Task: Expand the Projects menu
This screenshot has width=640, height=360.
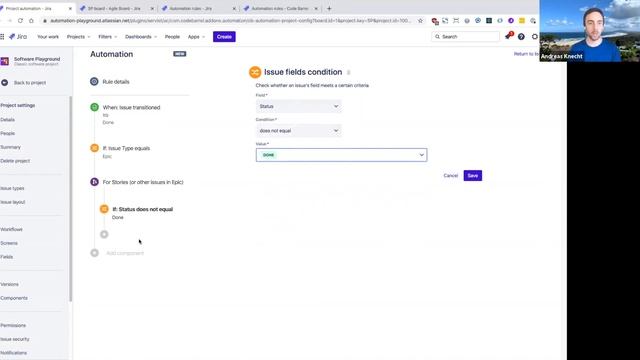Action: [x=78, y=37]
